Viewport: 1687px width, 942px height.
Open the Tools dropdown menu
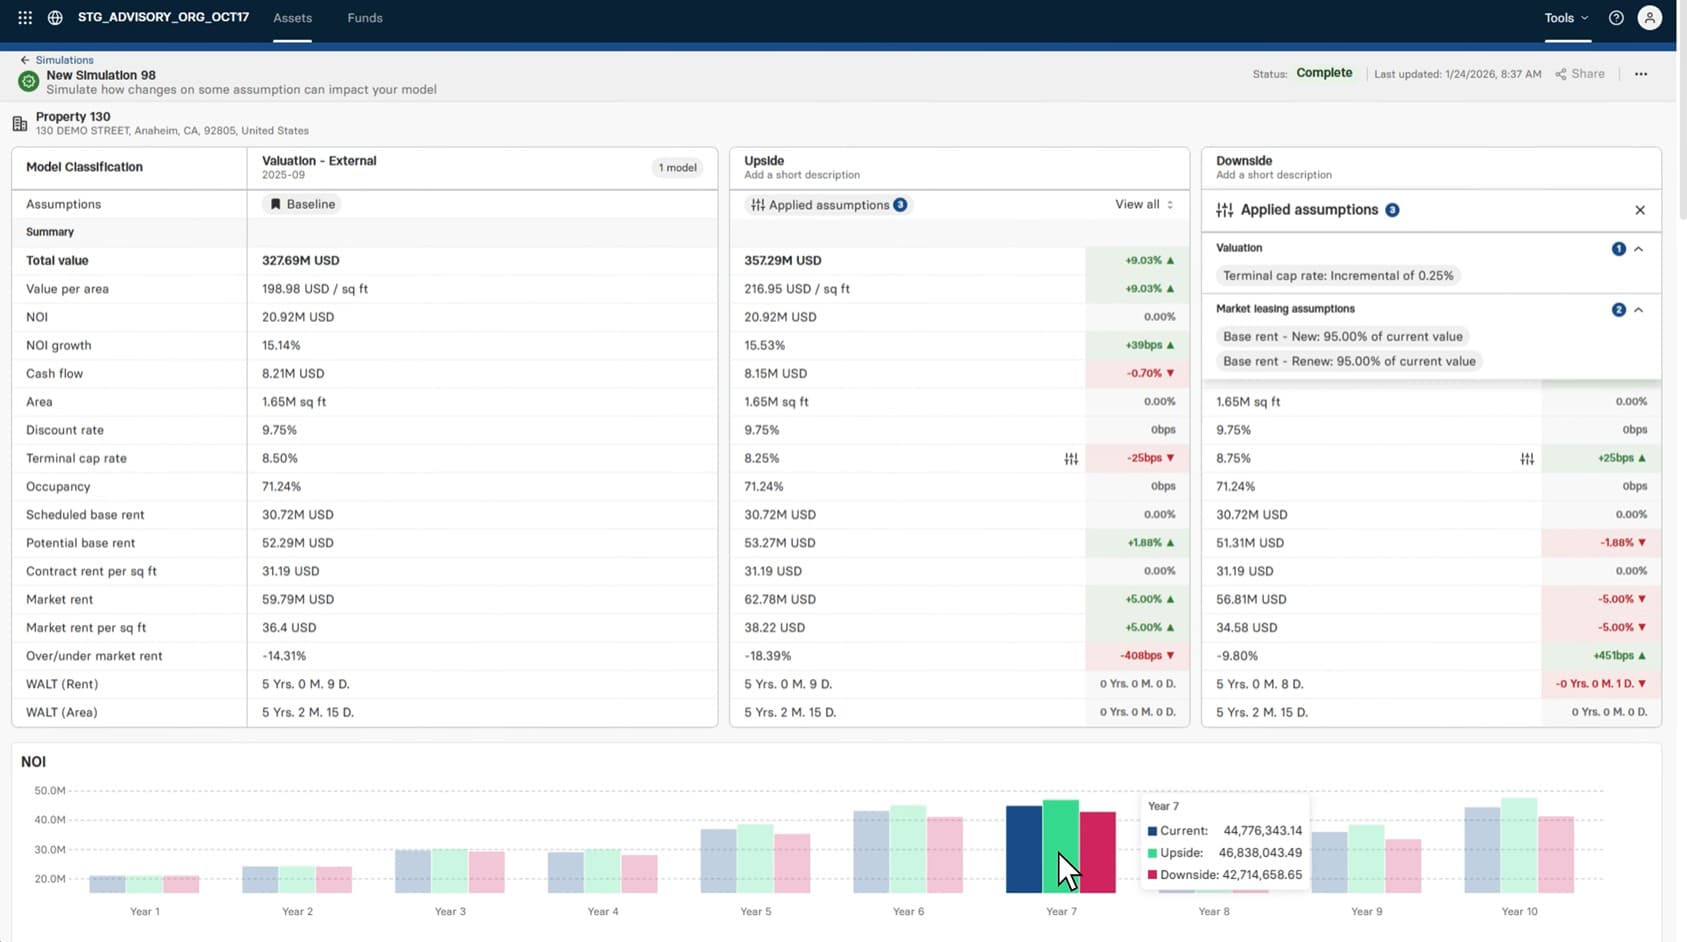coord(1562,17)
